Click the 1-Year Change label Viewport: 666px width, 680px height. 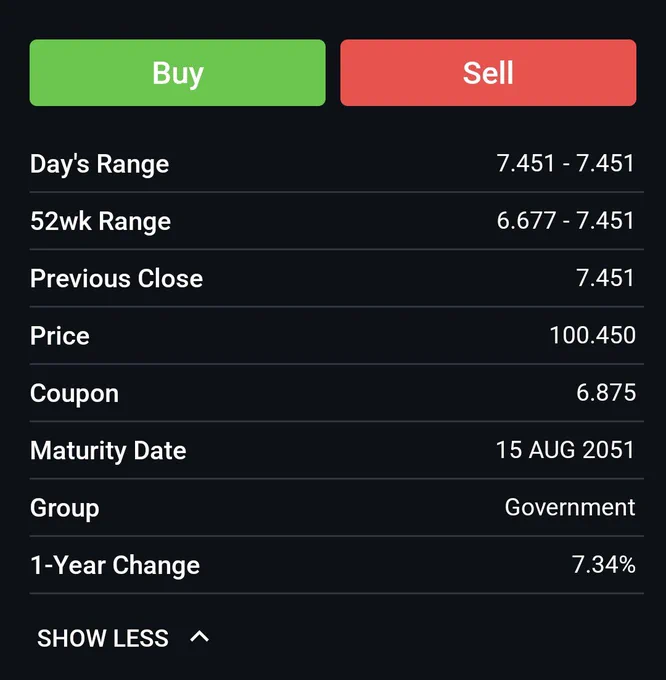[115, 565]
